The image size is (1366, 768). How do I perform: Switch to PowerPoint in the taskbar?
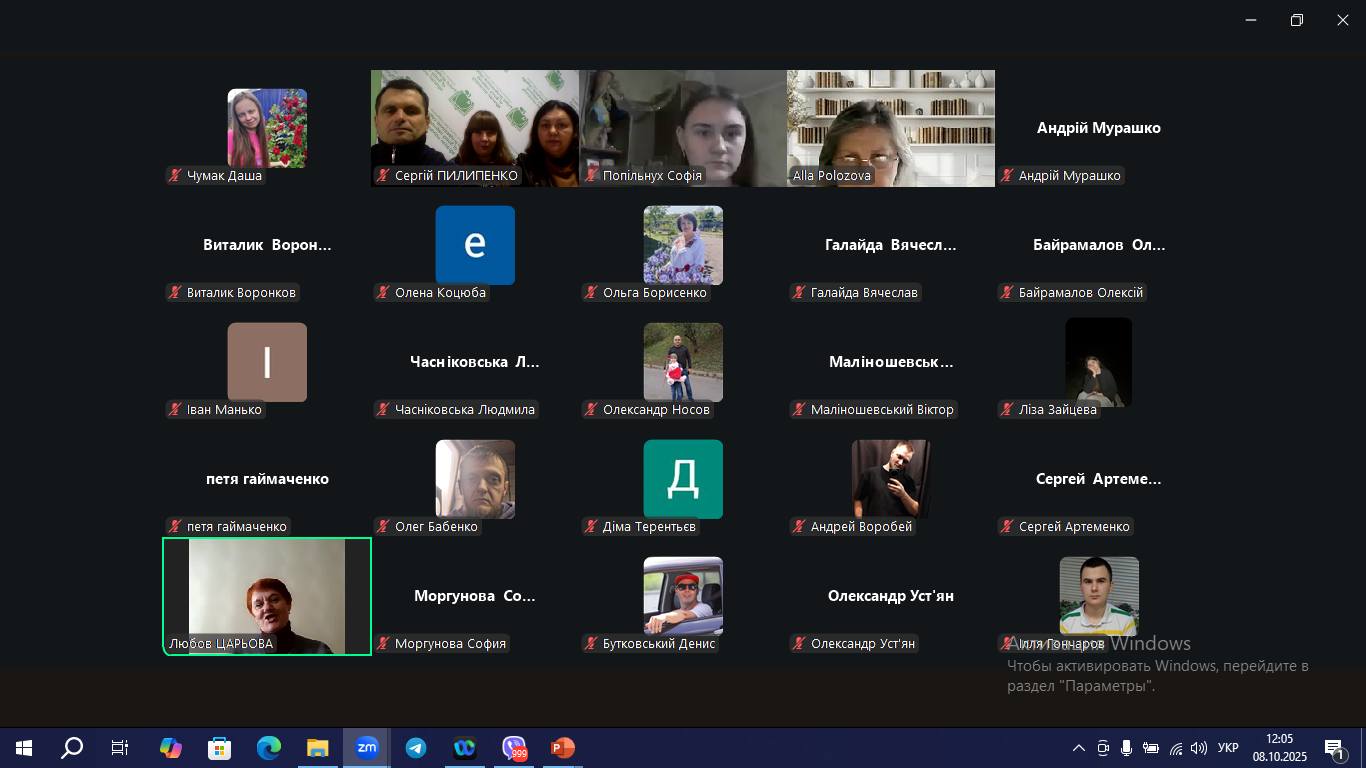point(563,748)
